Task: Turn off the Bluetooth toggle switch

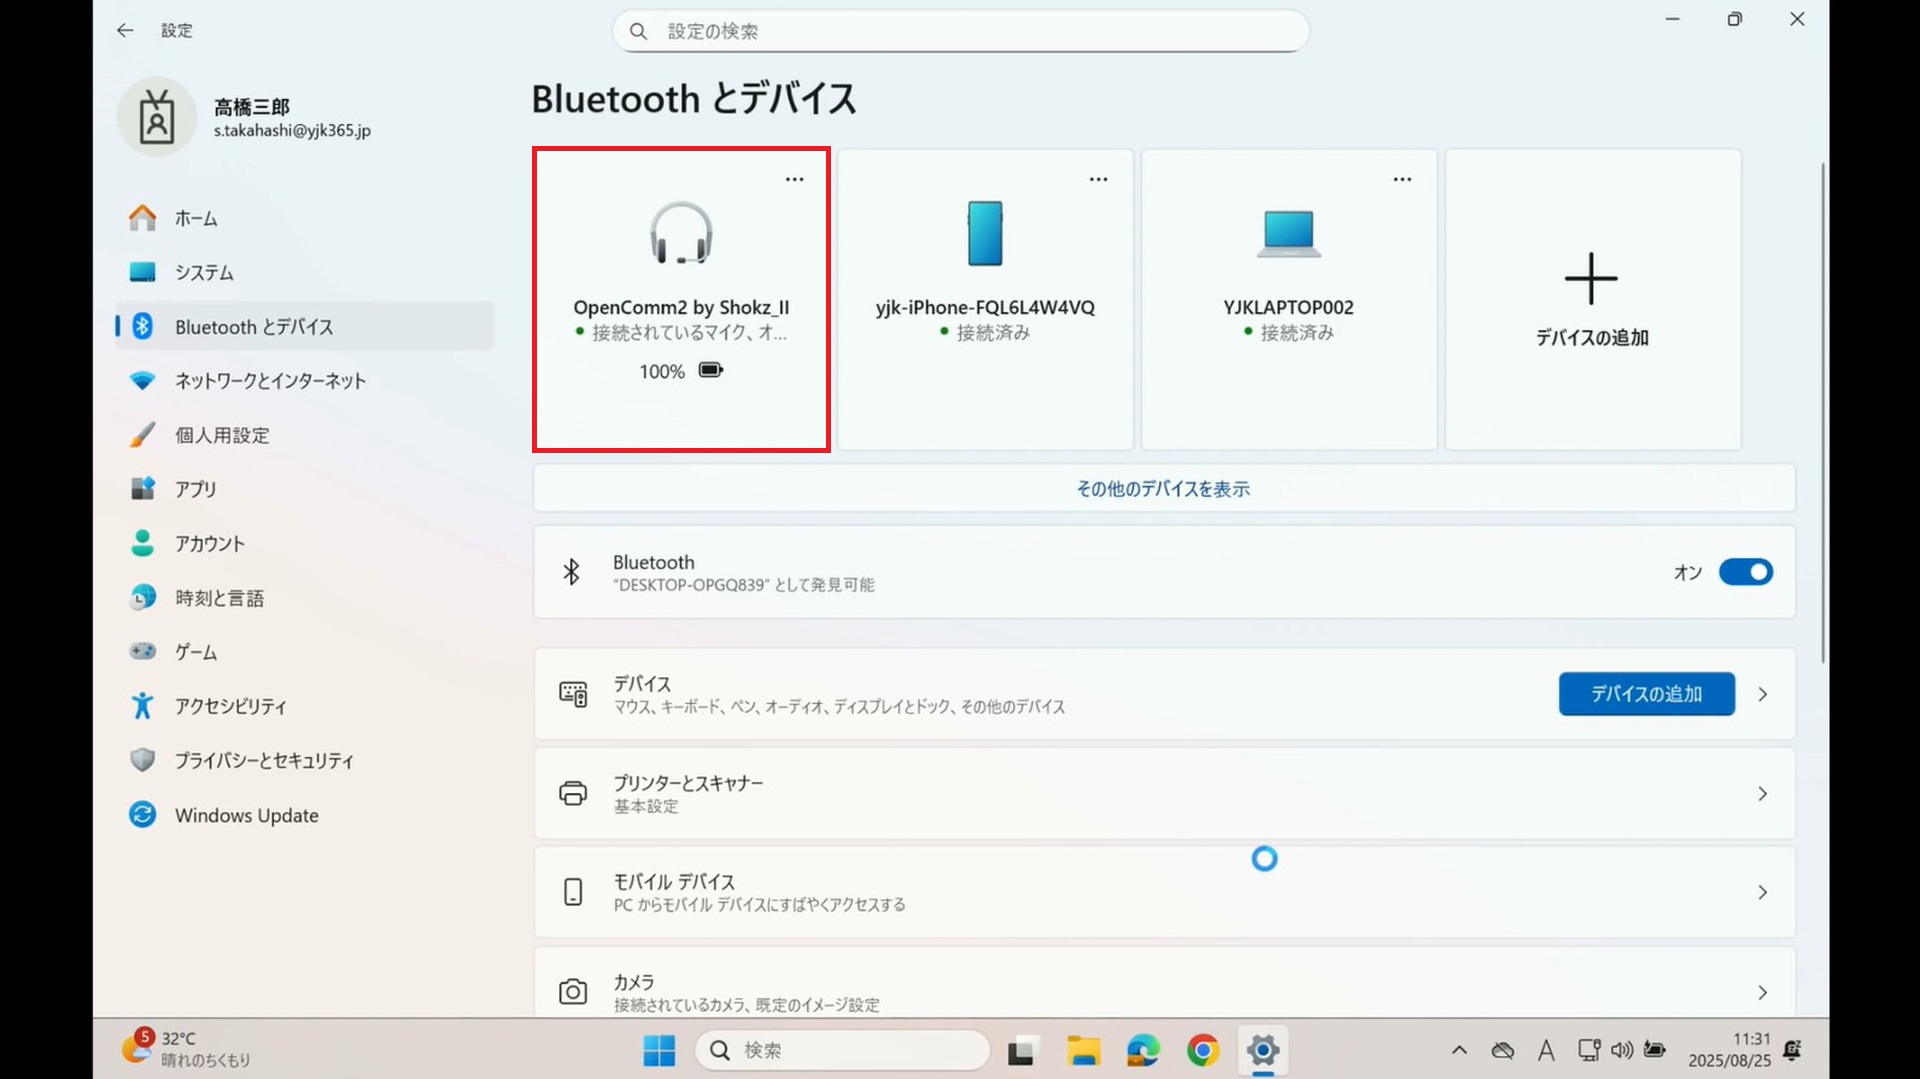Action: click(x=1745, y=572)
